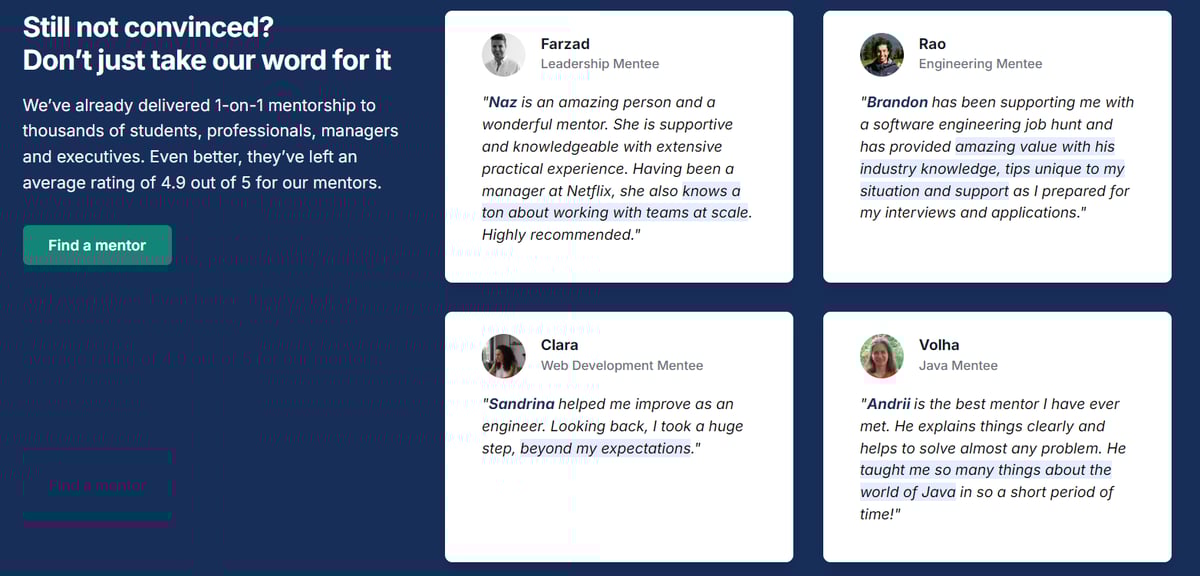Click highlighted text 'beyond my expectations'
The image size is (1200, 576).
[x=606, y=448]
